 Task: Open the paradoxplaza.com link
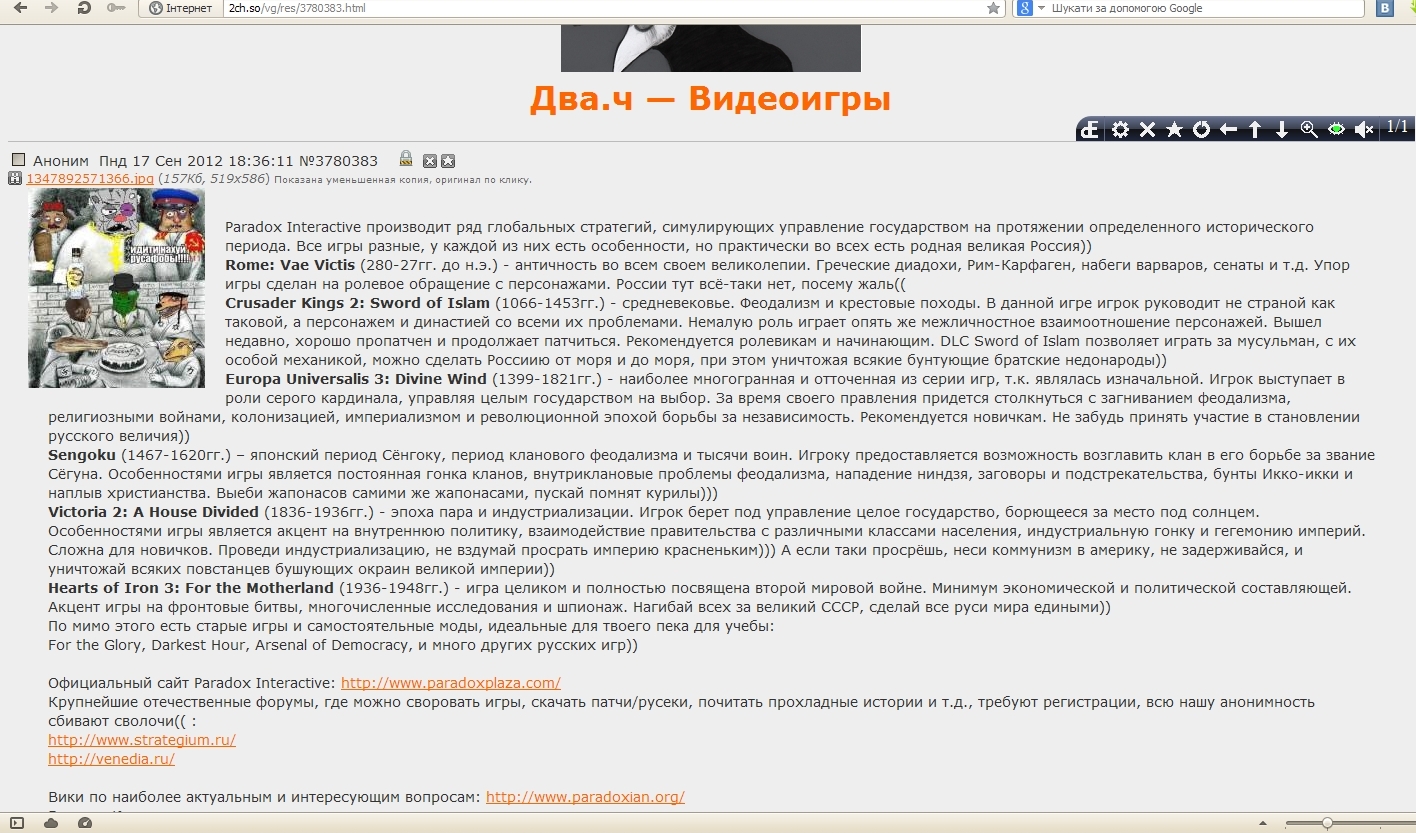pyautogui.click(x=450, y=683)
